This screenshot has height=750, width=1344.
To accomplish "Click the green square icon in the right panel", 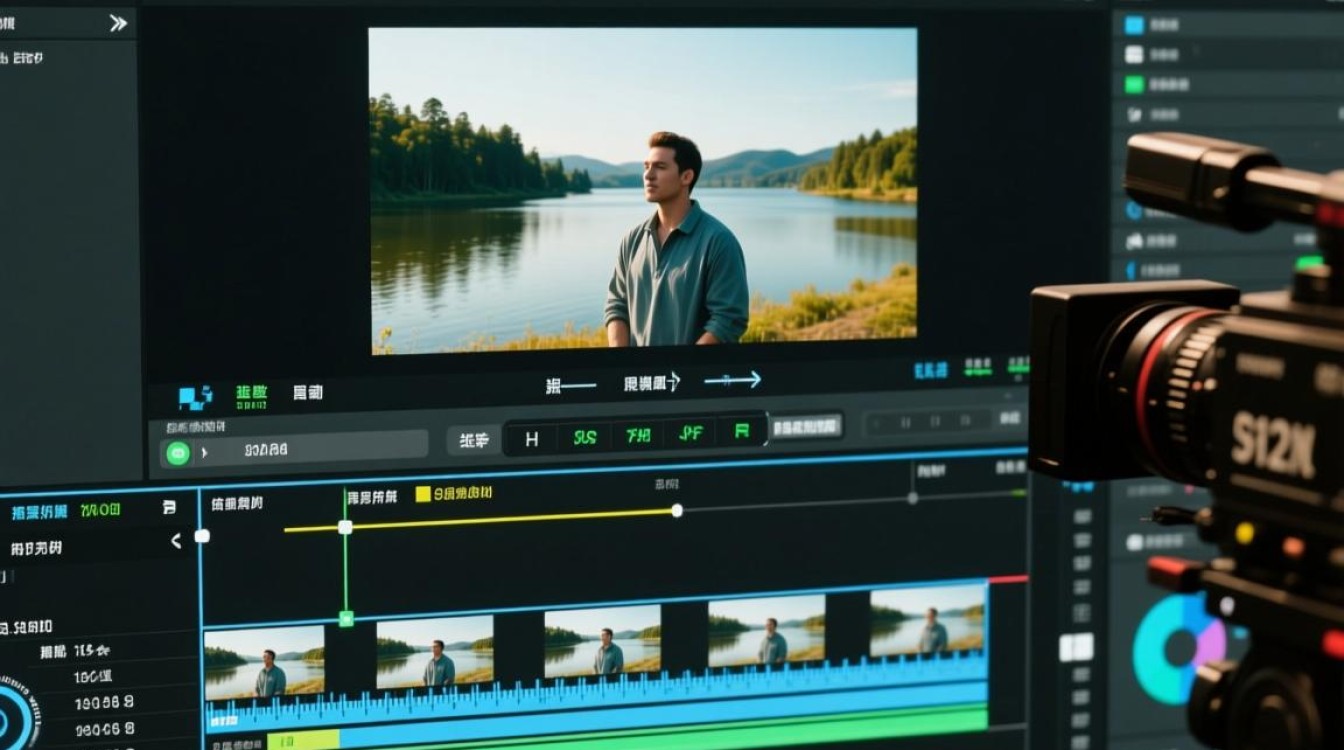I will [1134, 85].
